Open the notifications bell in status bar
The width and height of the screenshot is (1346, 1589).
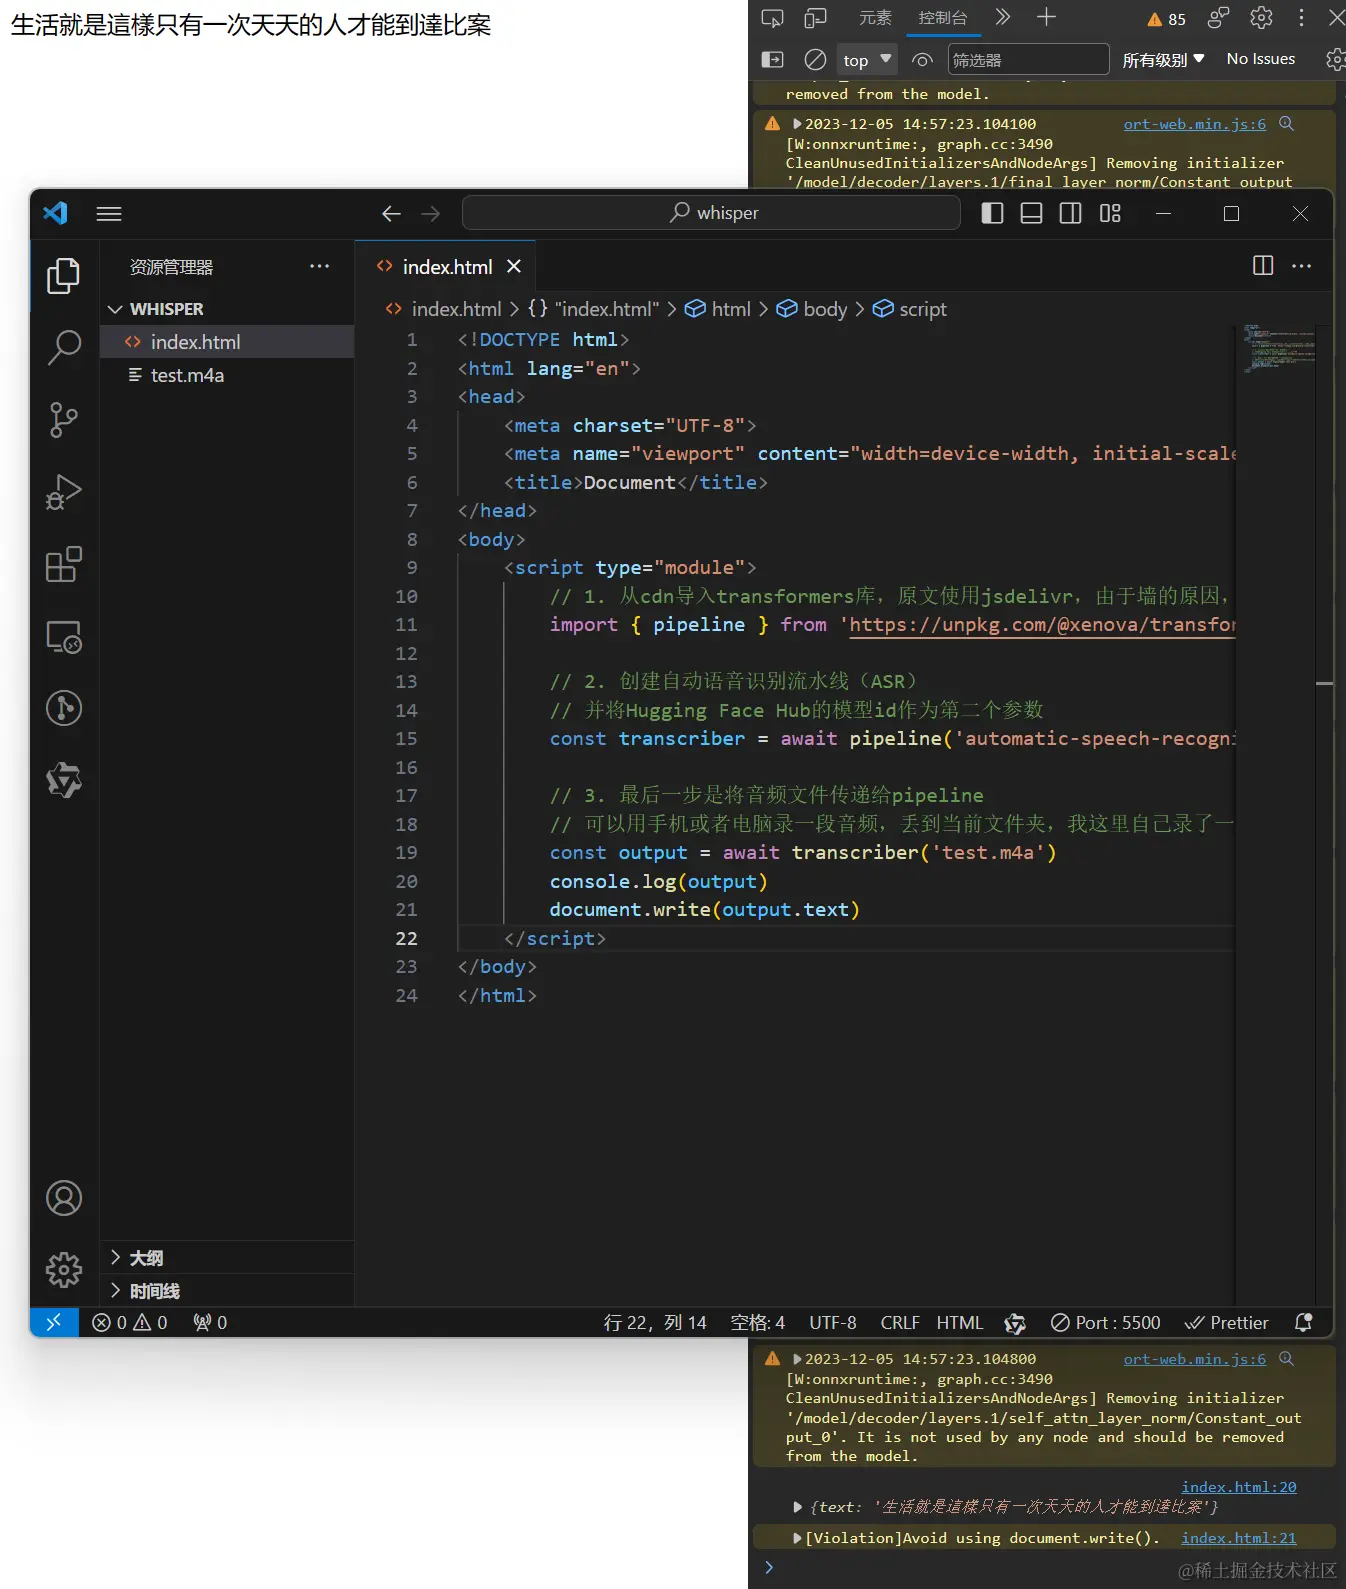pos(1303,1322)
